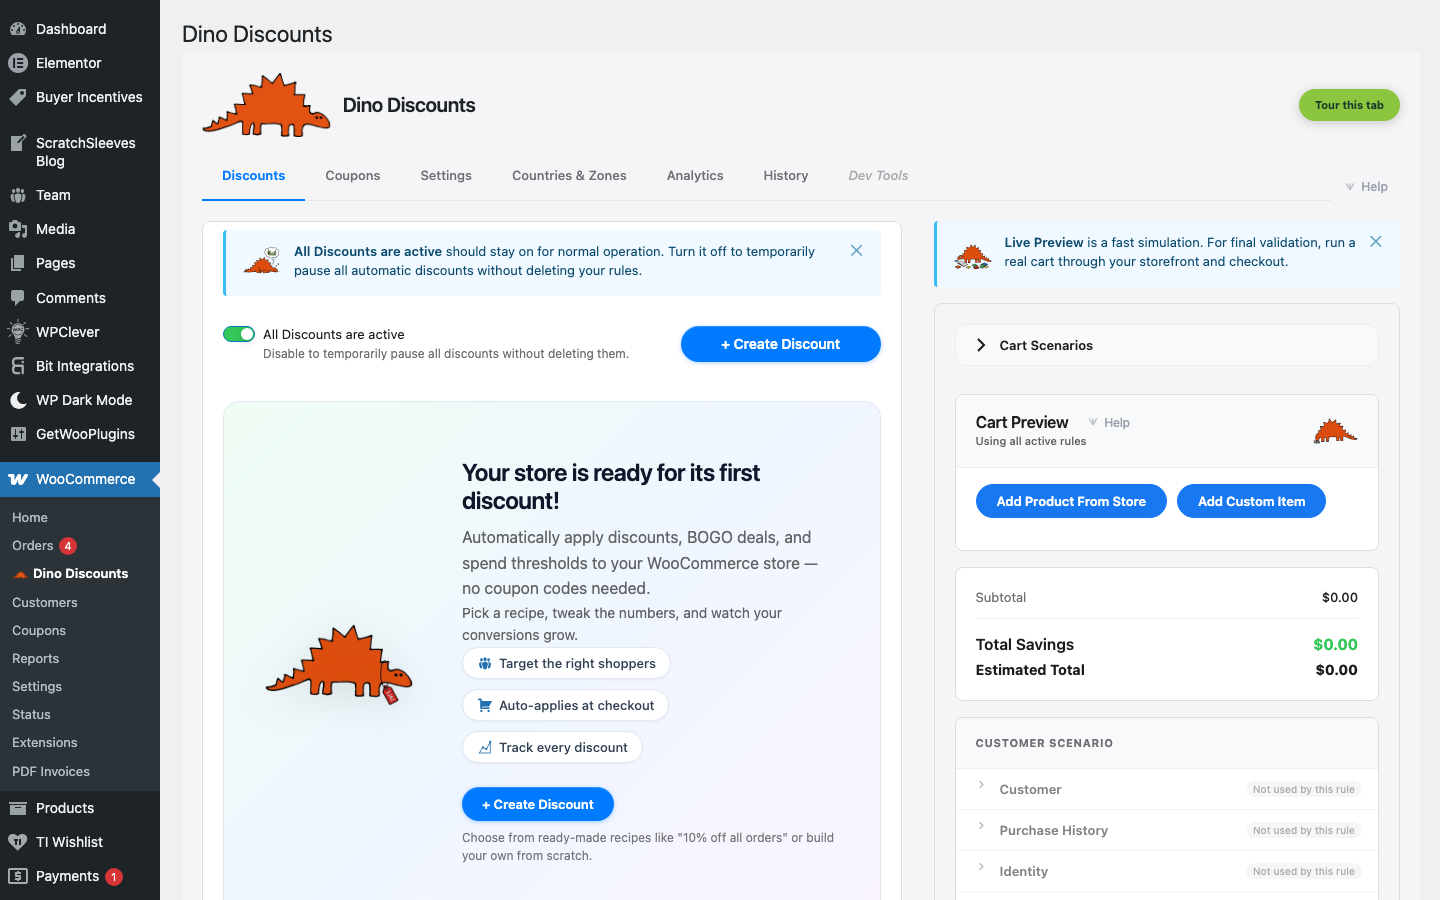Open Coupons in WooCommerce submenu

tap(39, 630)
